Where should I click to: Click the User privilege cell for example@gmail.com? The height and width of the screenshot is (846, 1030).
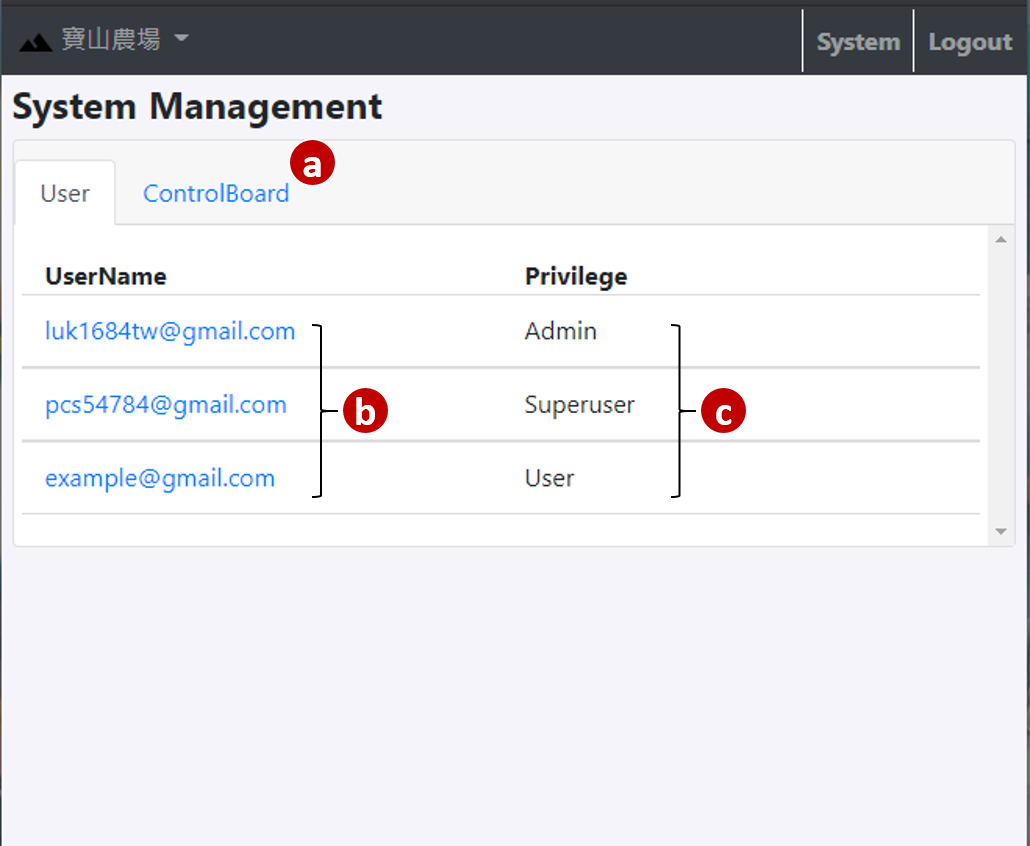click(x=549, y=478)
